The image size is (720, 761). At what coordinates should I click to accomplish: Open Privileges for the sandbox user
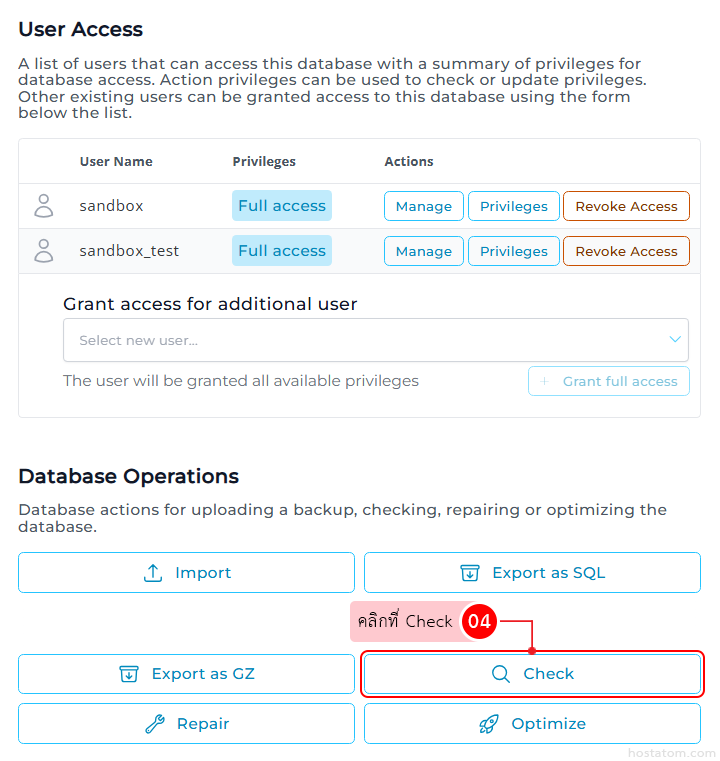[514, 206]
